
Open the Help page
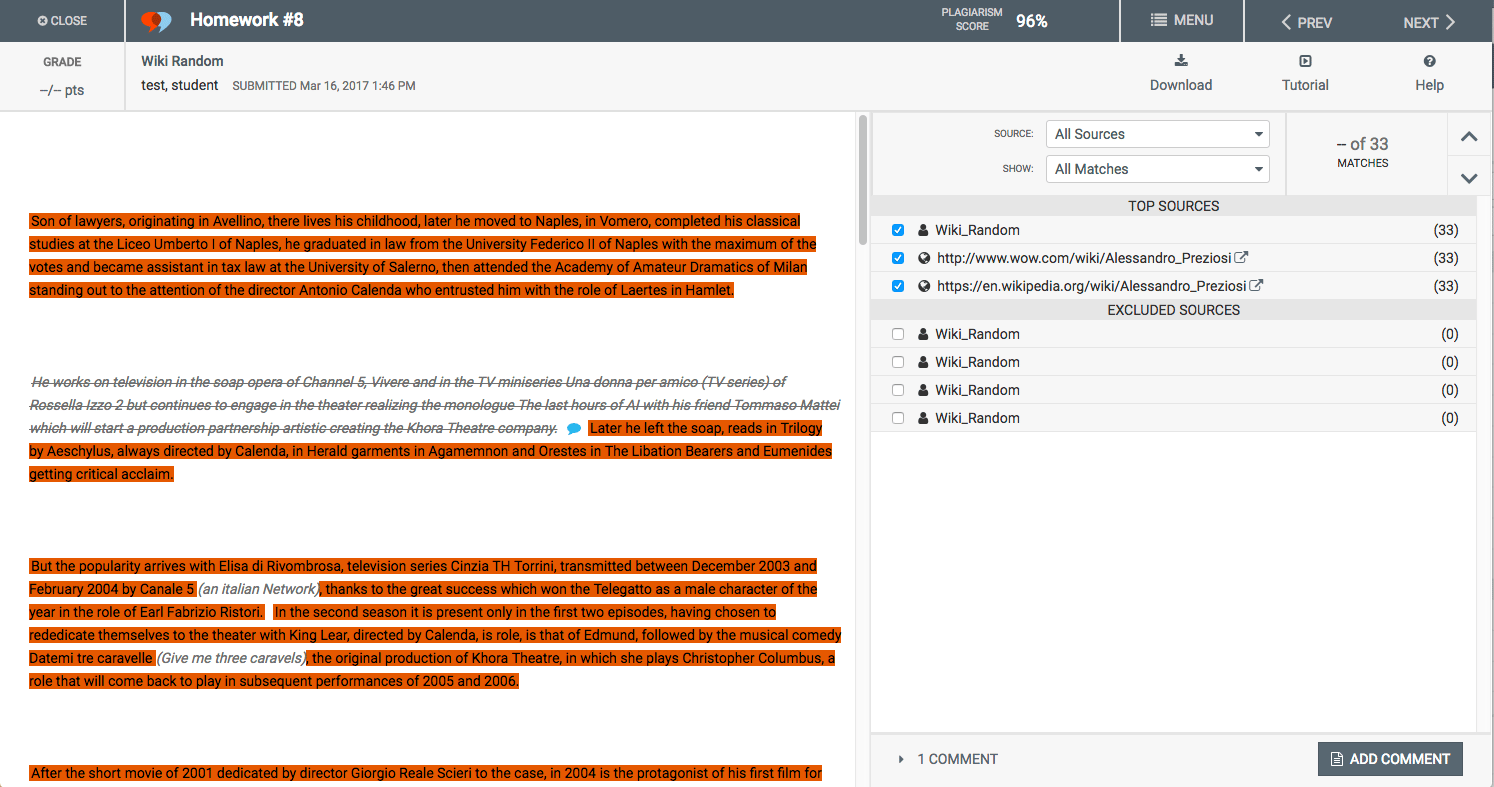click(1429, 74)
